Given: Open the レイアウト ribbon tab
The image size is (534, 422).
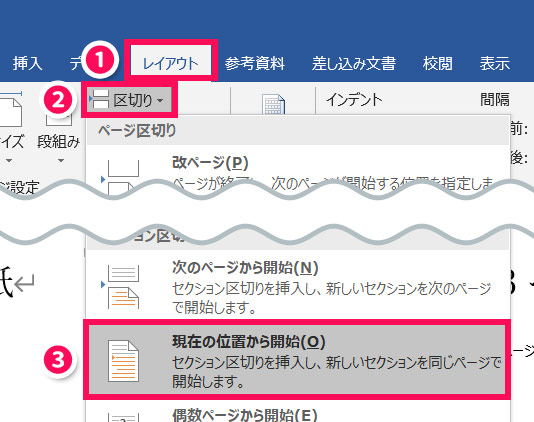Looking at the screenshot, I should coord(171,63).
